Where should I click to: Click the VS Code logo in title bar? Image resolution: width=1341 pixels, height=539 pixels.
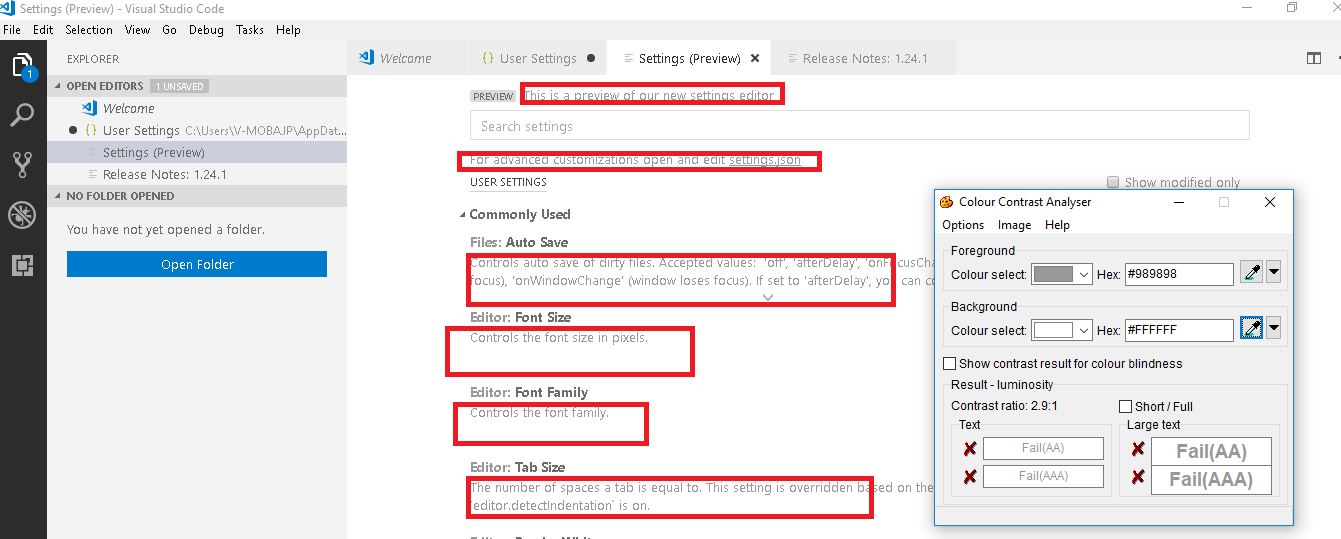[9, 9]
